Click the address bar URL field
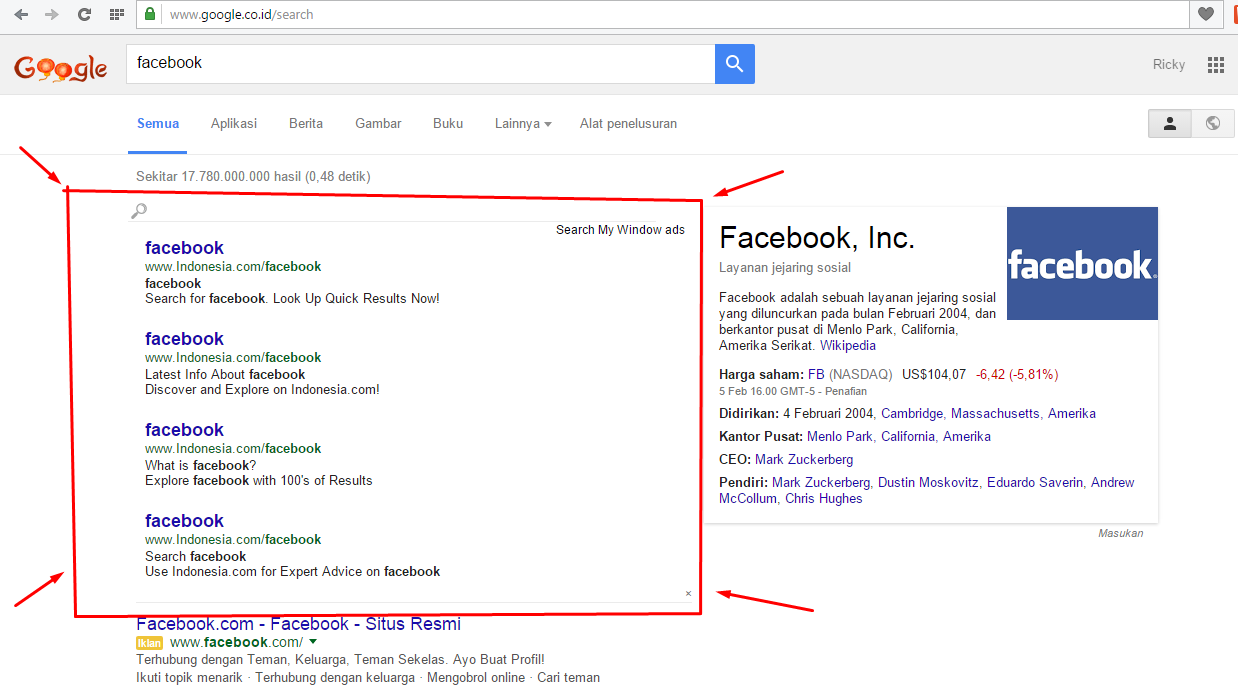1238x689 pixels. tap(660, 14)
